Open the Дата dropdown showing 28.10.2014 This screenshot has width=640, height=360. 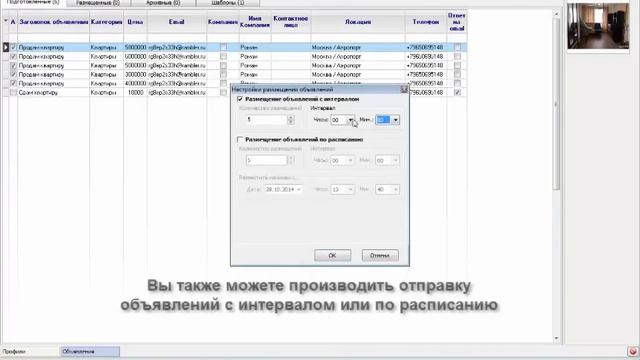tap(299, 189)
